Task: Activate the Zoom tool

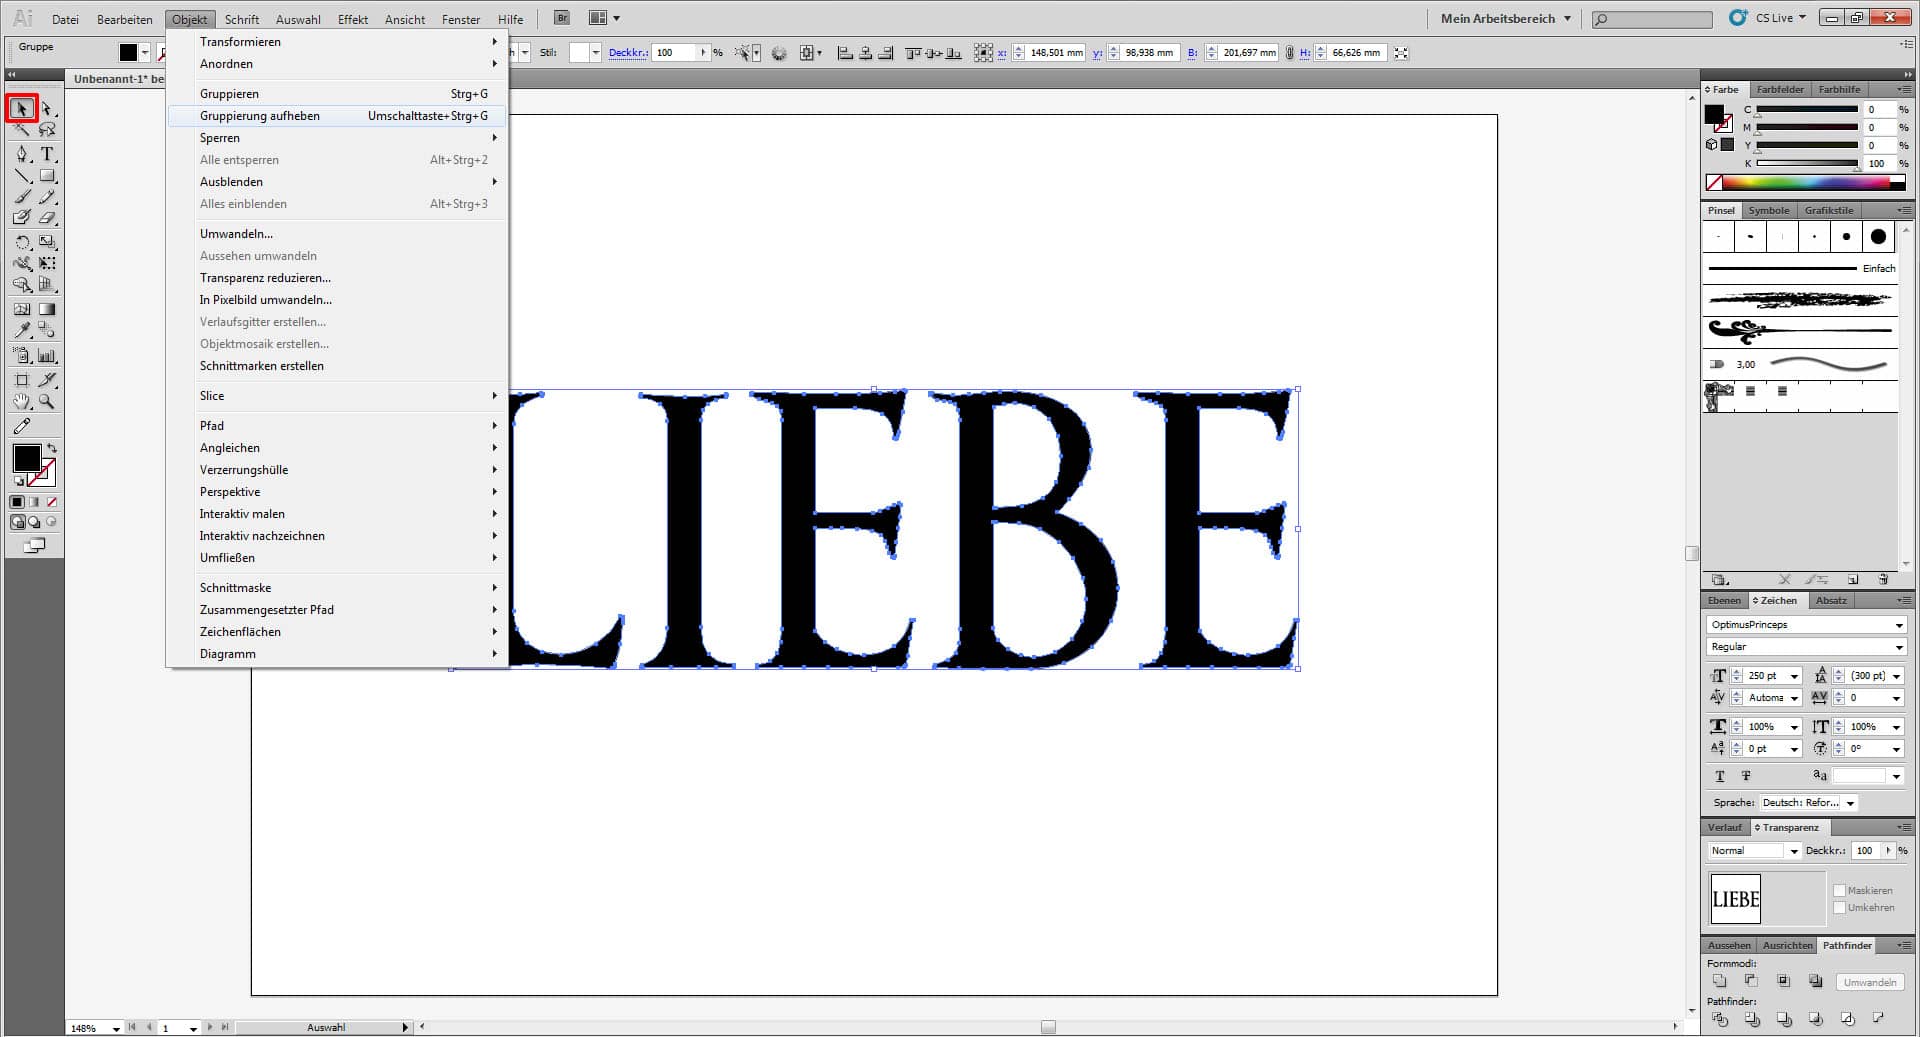Action: click(46, 401)
